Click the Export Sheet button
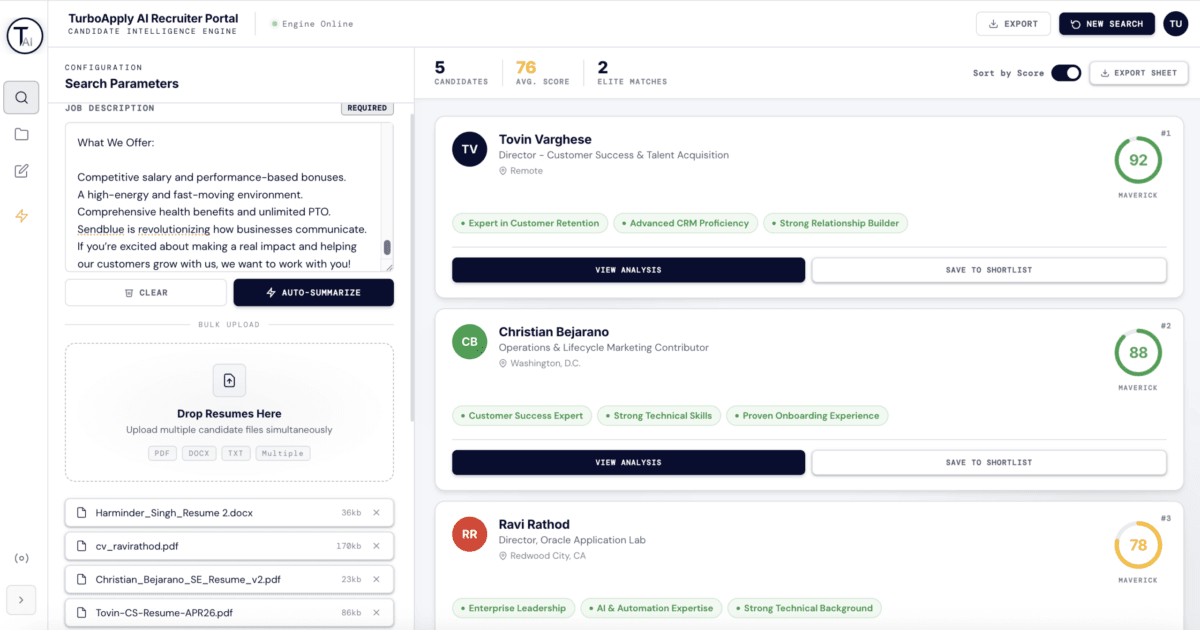Viewport: 1200px width, 630px height. coord(1139,73)
